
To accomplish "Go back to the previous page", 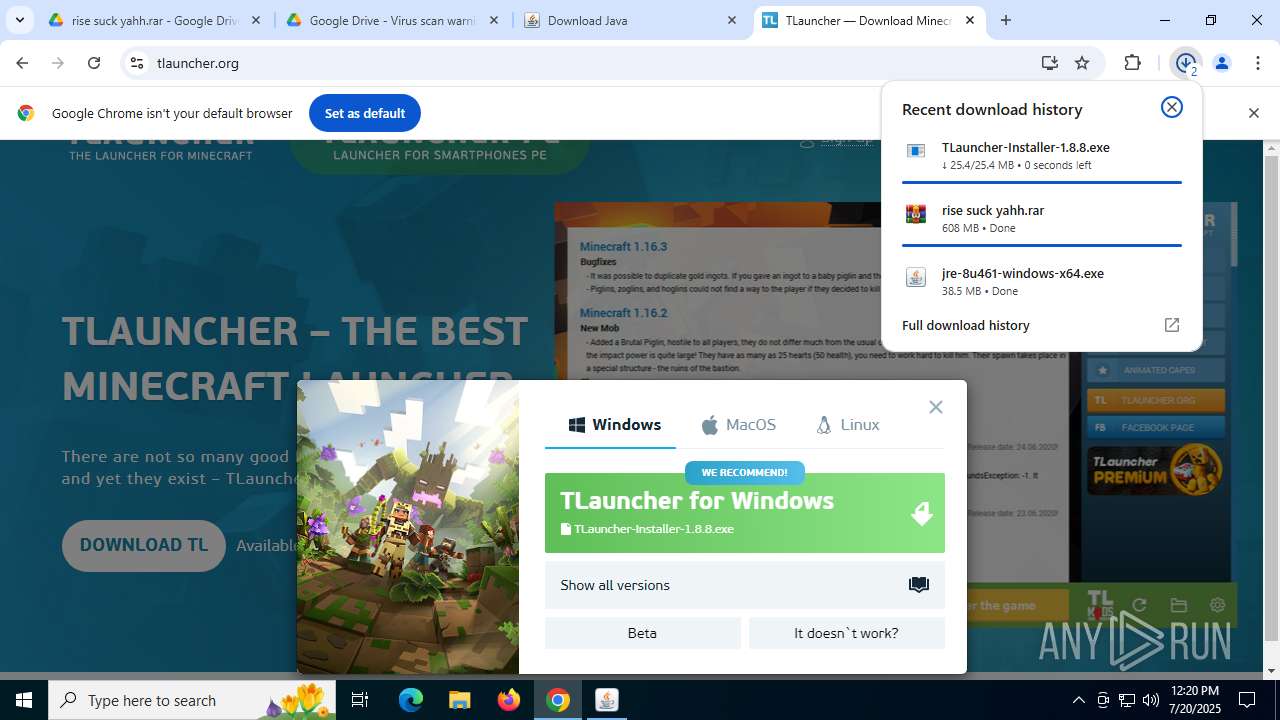I will (x=22, y=63).
